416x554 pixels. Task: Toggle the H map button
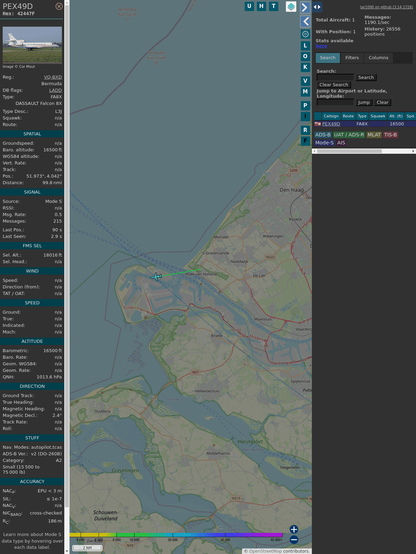261,6
